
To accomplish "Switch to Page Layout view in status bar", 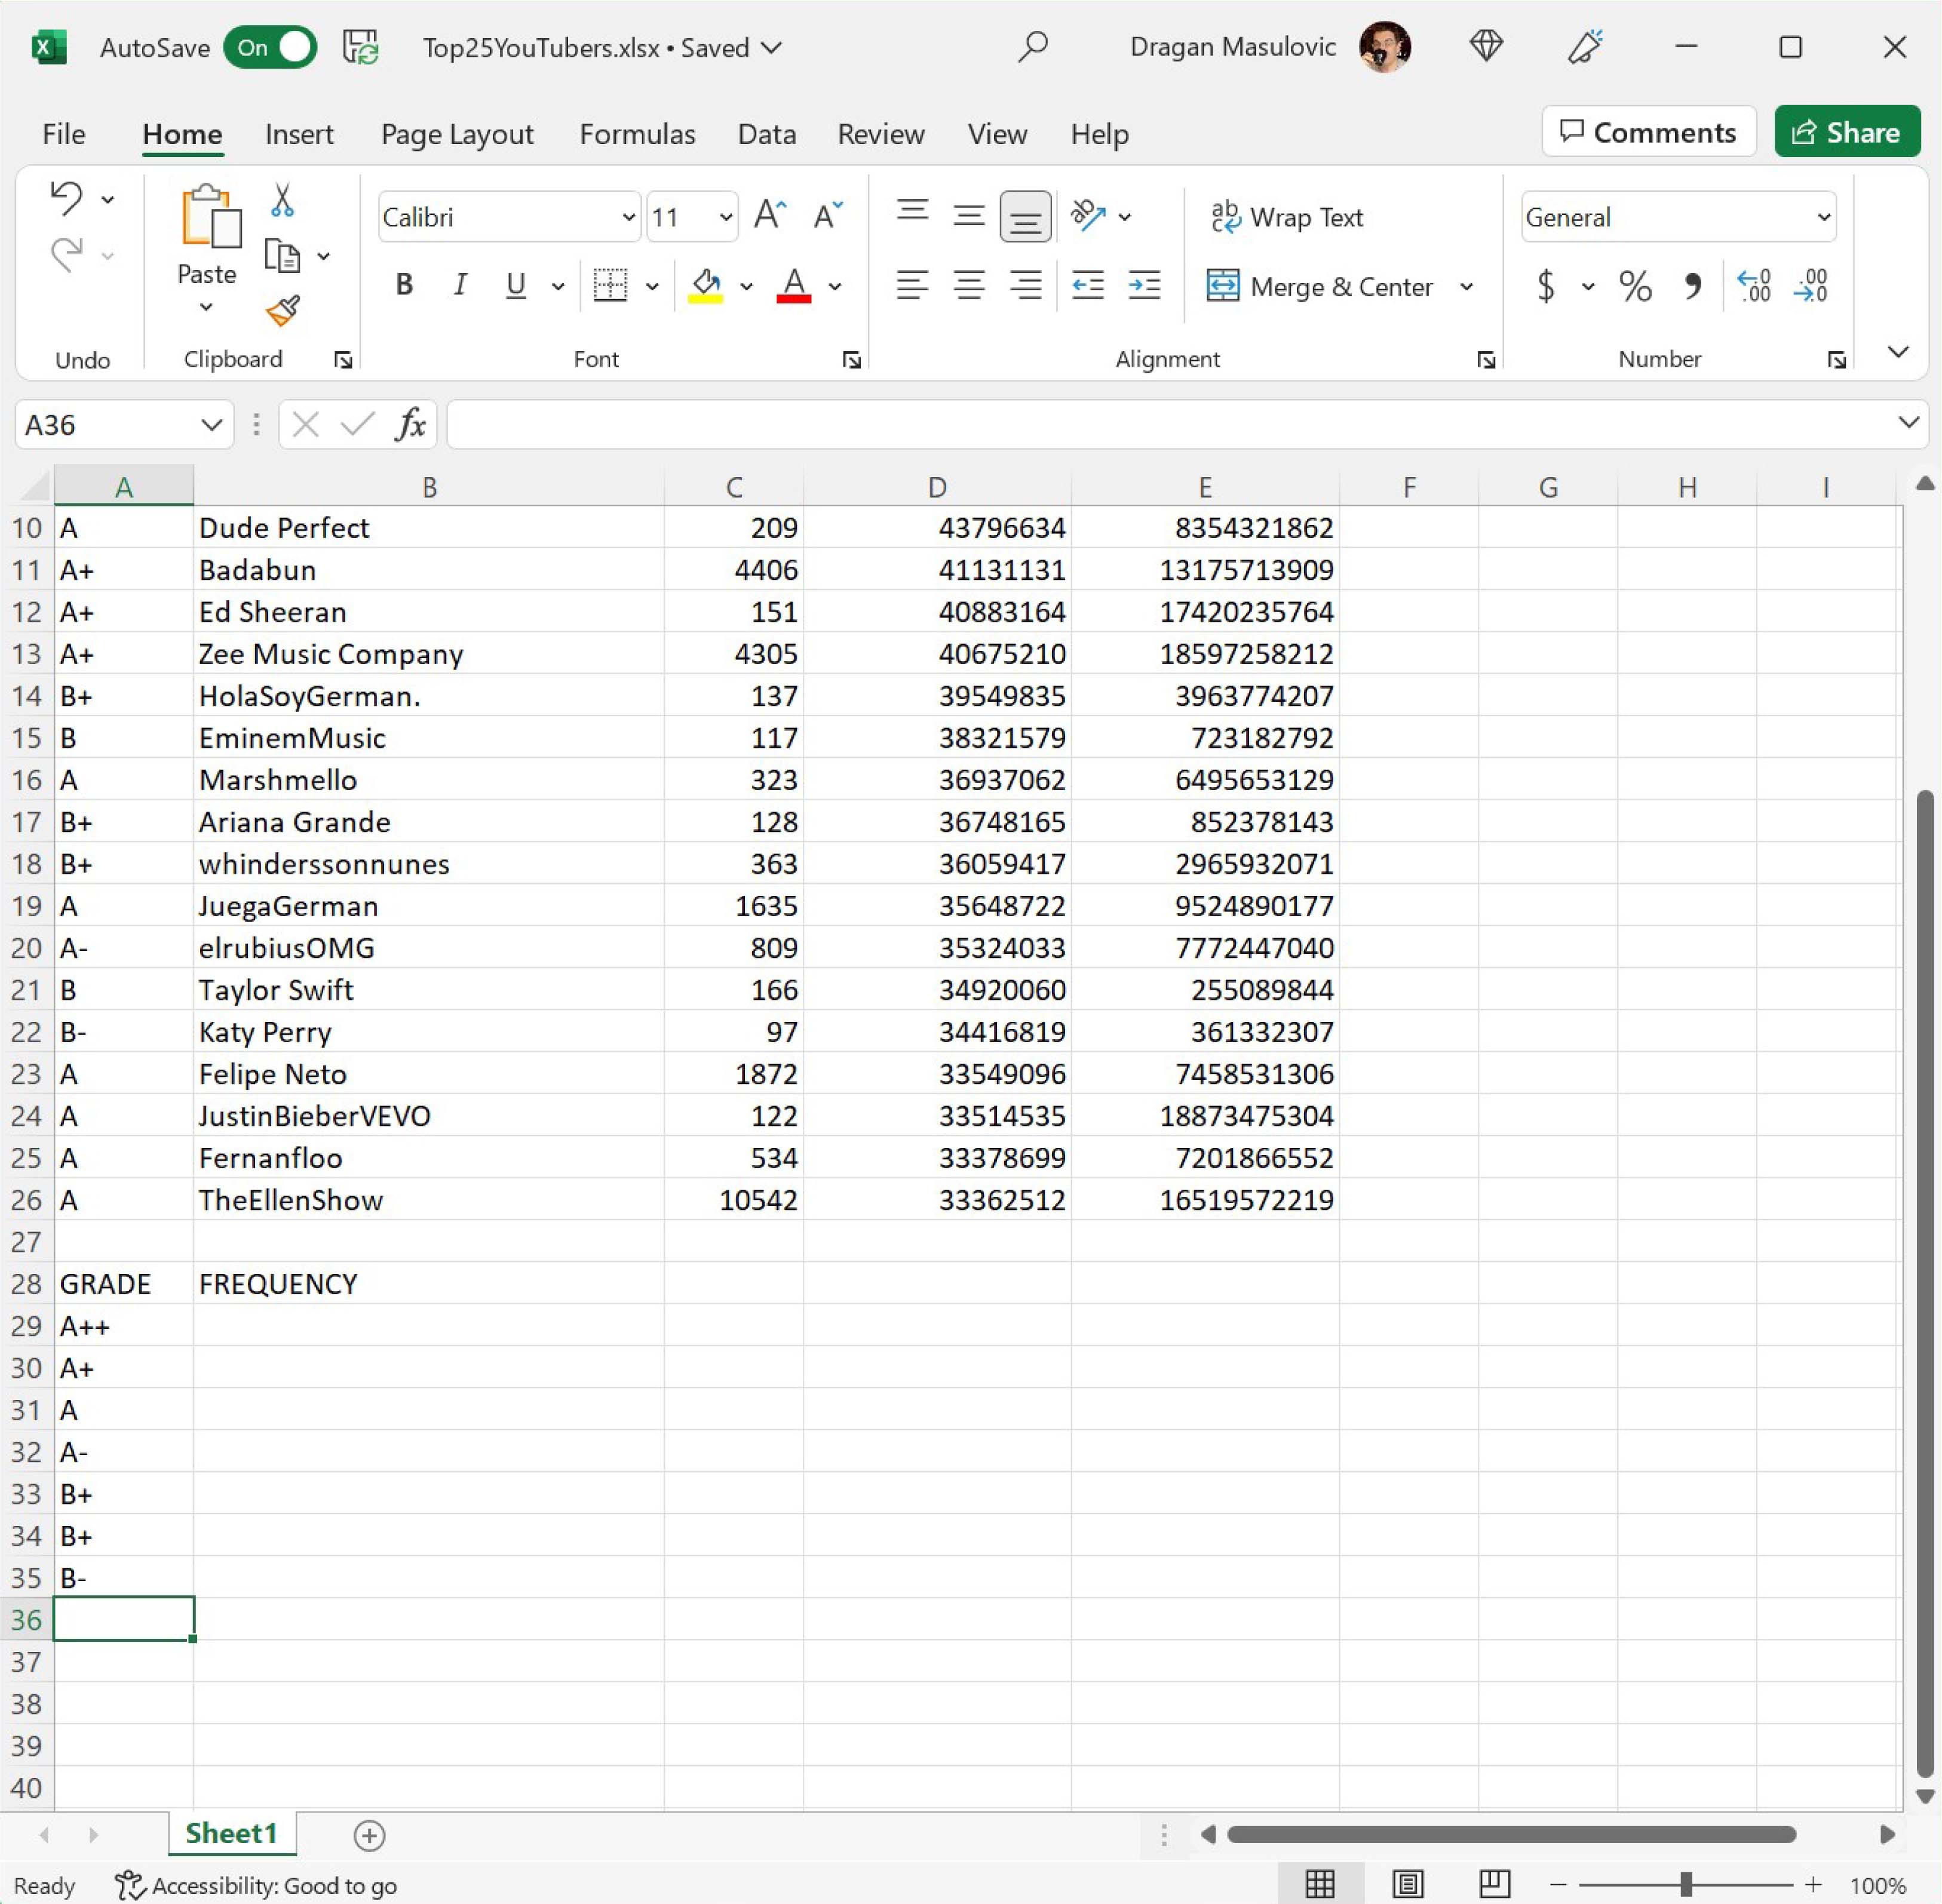I will tap(1408, 1884).
